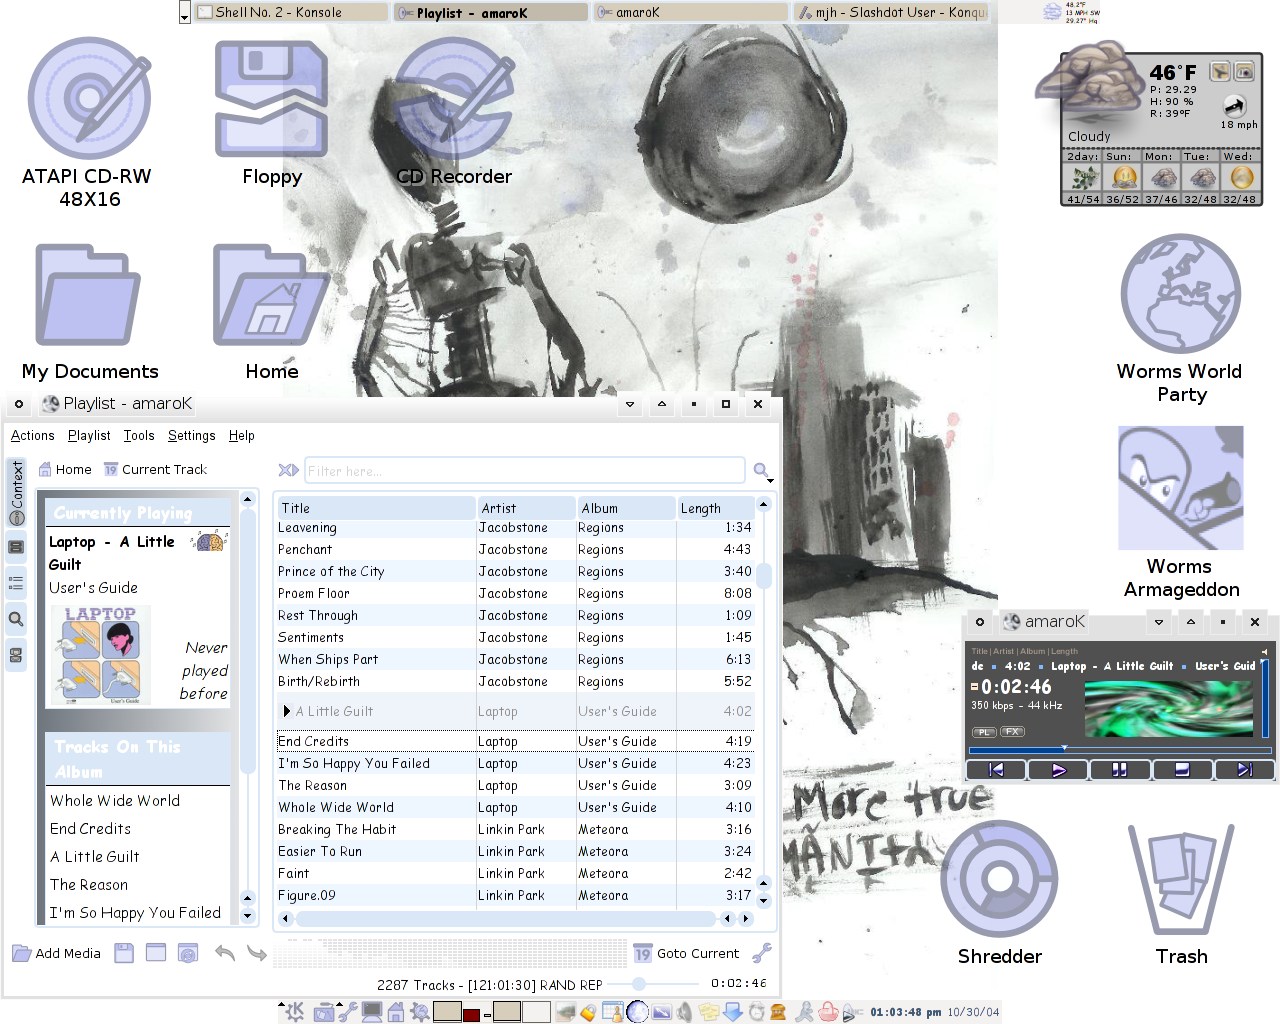Viewport: 1280px width, 1024px height.
Task: Launch Worms Armageddon from desktop
Action: point(1181,488)
